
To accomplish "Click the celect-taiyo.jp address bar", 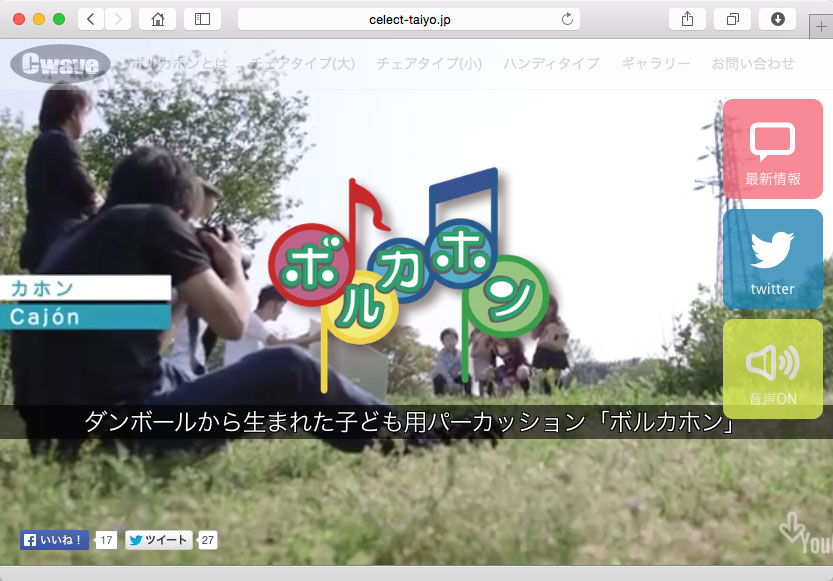I will (408, 19).
